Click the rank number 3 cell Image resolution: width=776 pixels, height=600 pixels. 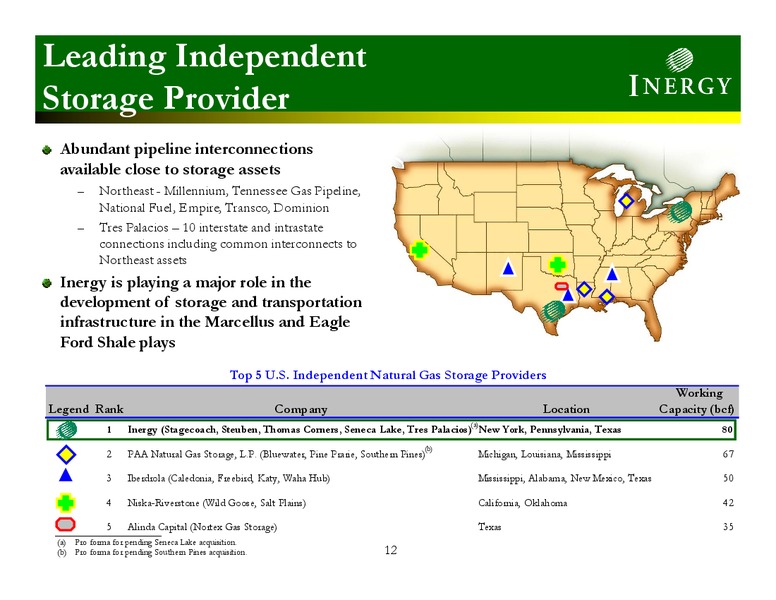(x=109, y=478)
